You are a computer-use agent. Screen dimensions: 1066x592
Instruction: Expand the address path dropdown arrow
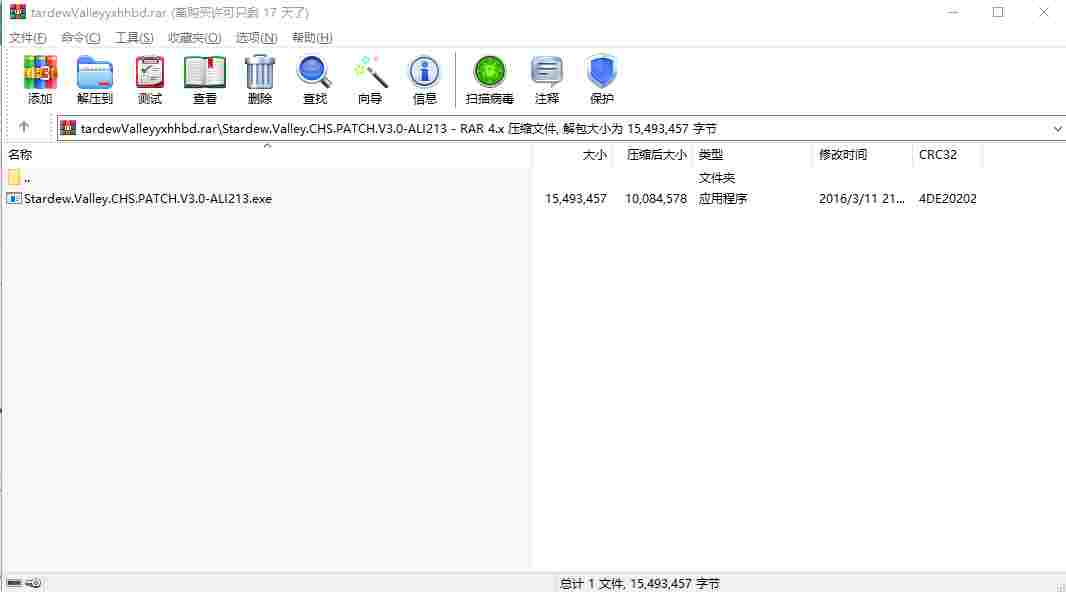click(1057, 128)
